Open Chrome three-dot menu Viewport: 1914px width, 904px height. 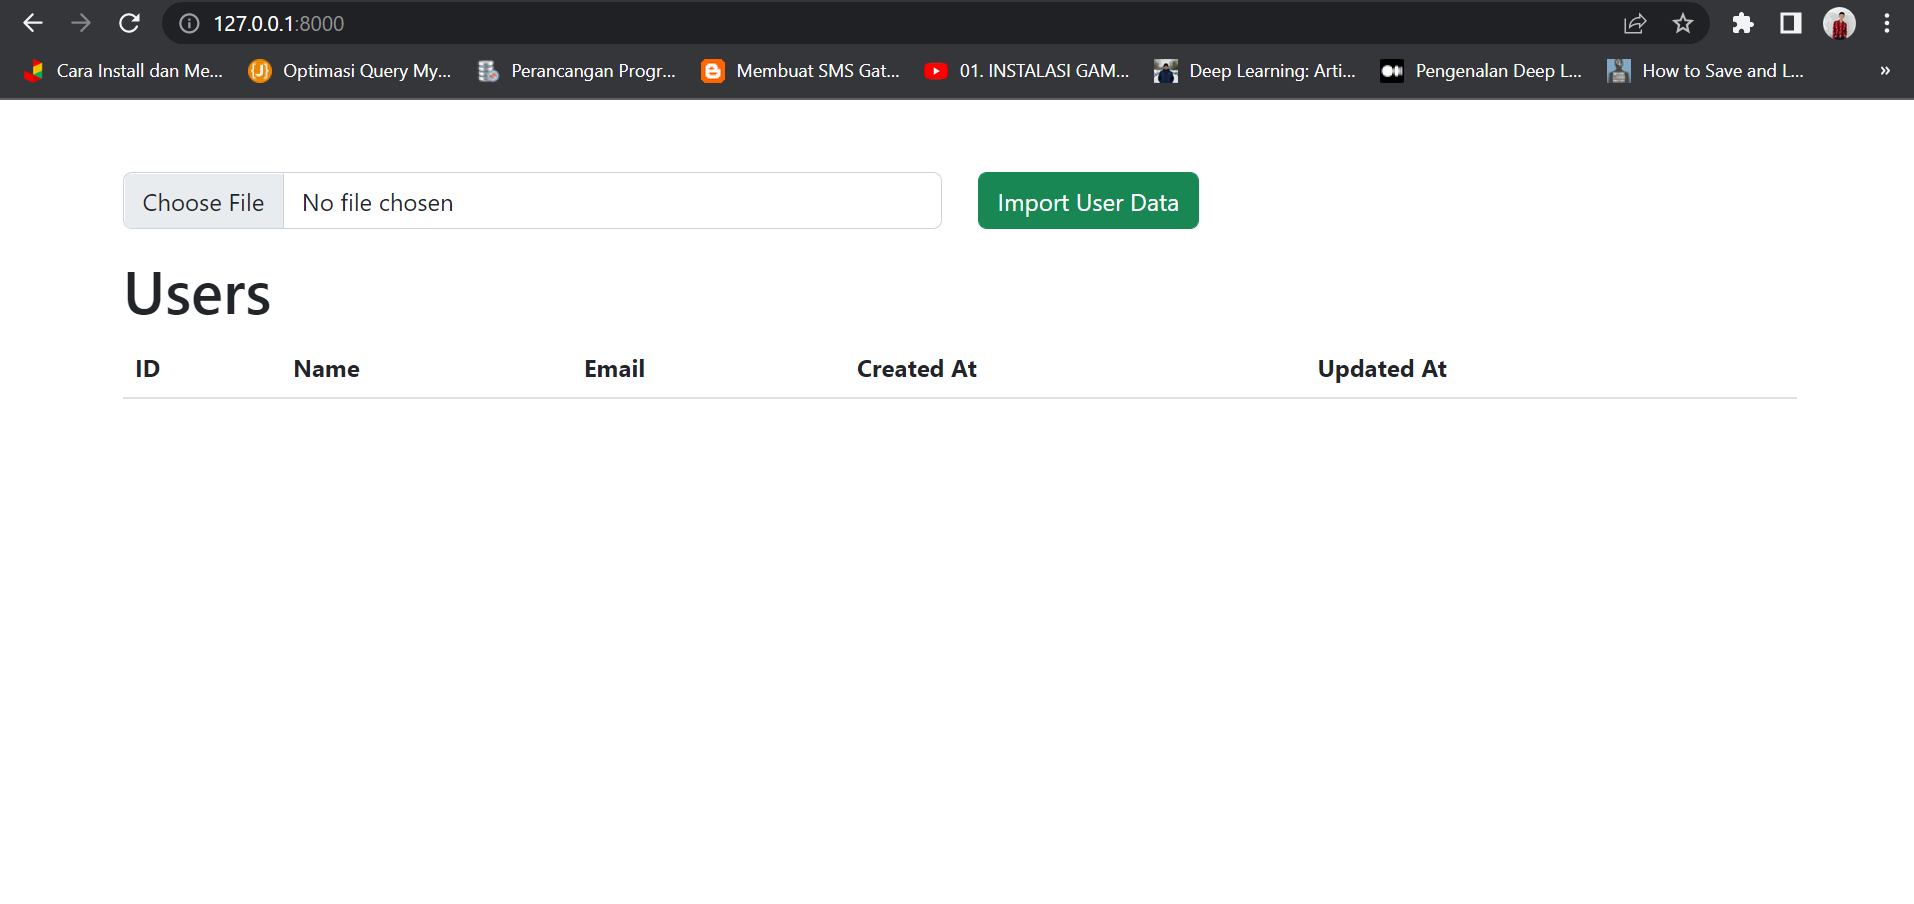(1886, 23)
